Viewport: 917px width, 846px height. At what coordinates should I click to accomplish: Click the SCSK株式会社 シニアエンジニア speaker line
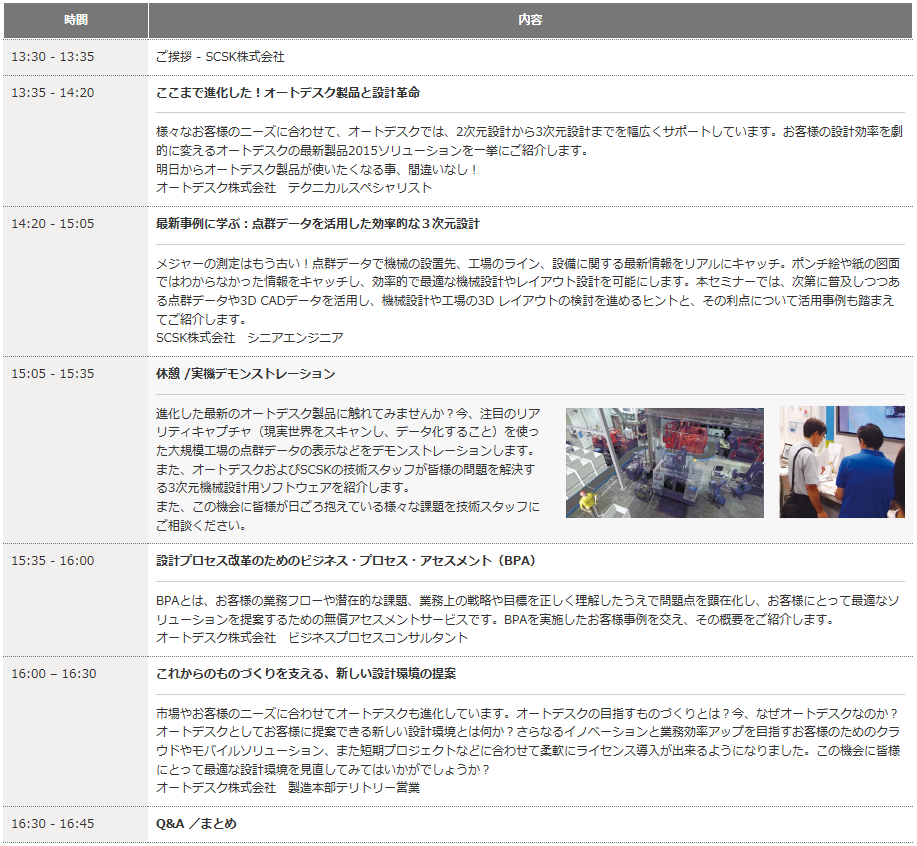[x=250, y=338]
